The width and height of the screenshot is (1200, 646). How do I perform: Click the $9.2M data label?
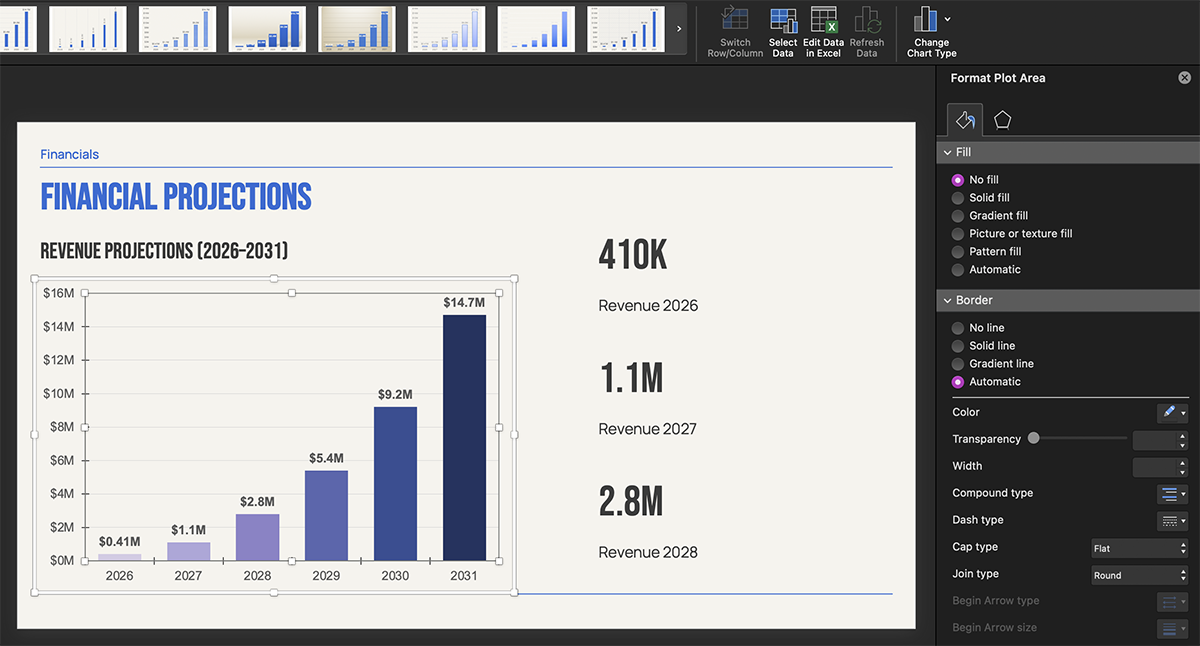(395, 394)
